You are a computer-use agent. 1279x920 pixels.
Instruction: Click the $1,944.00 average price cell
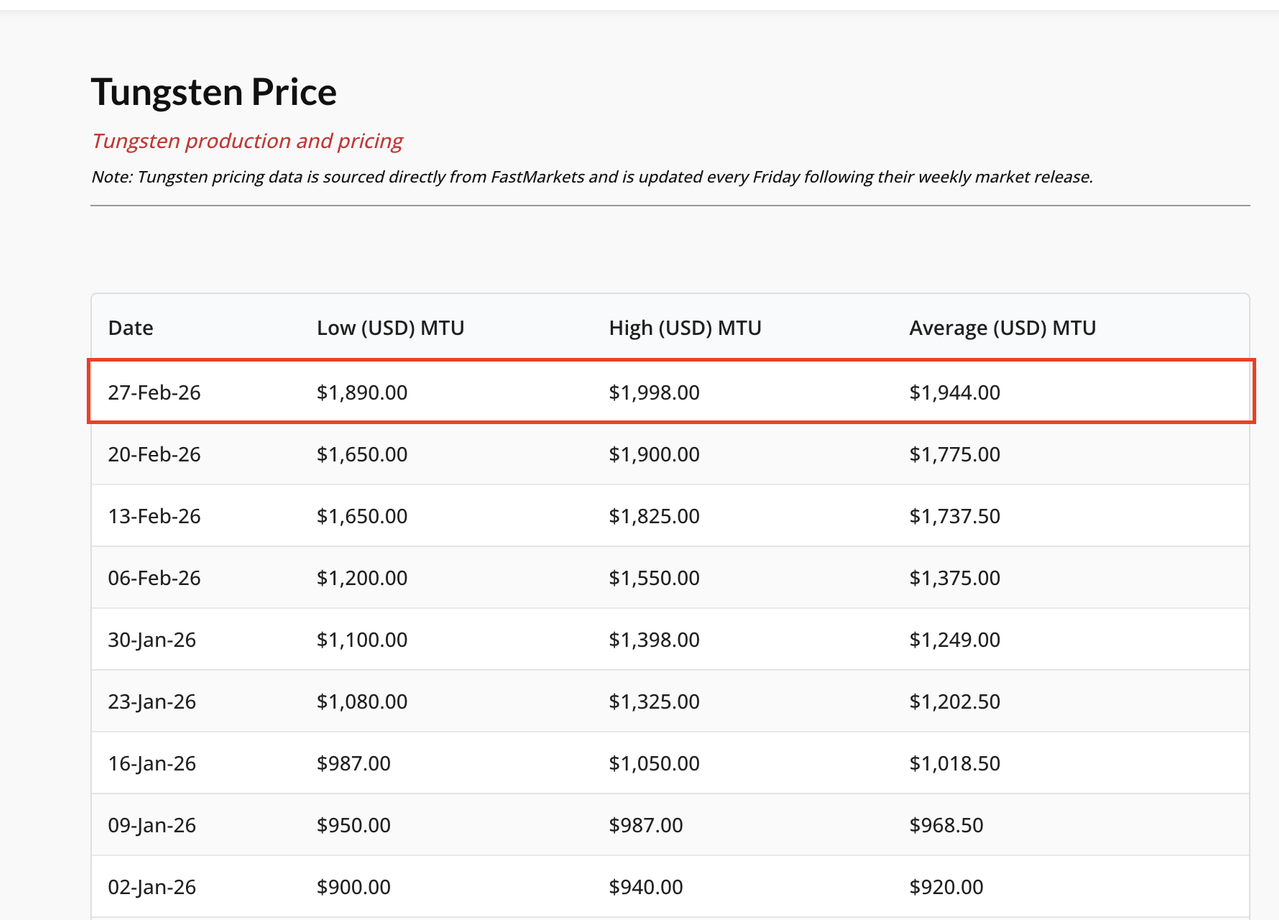pos(954,393)
